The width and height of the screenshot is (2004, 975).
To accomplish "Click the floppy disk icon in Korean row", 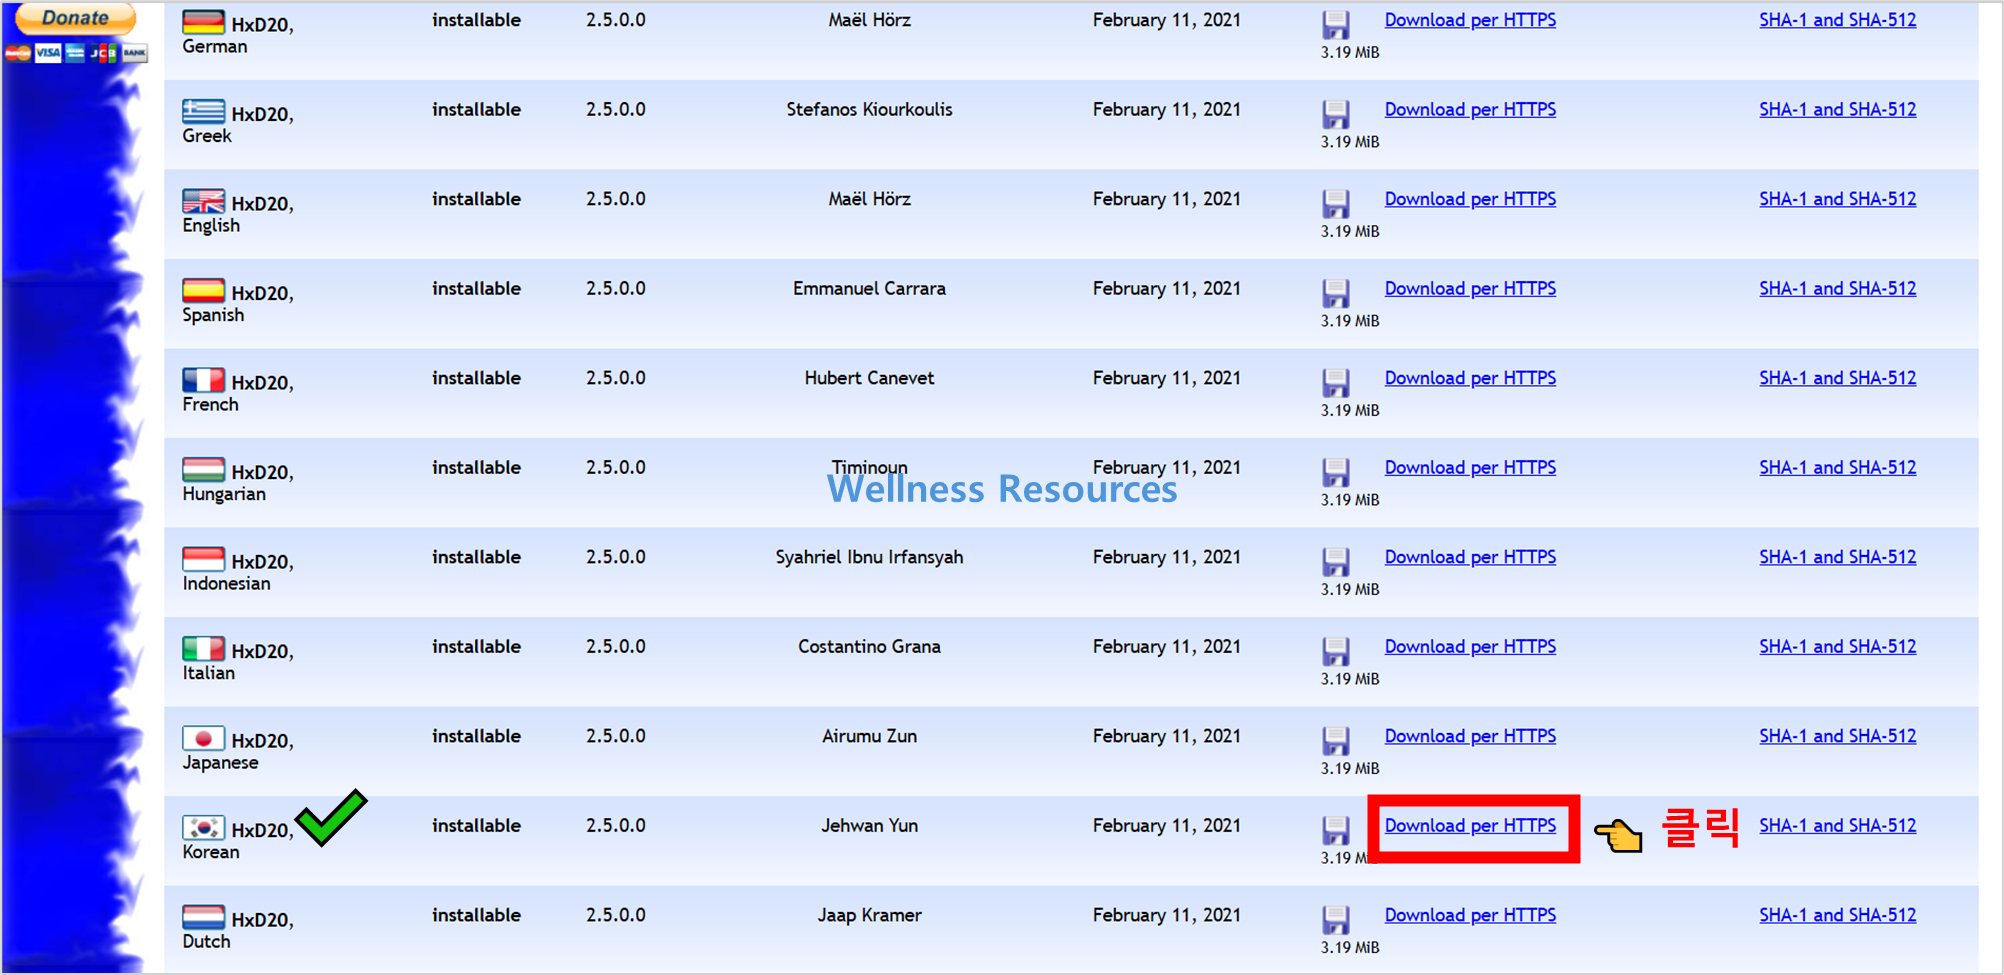I will [x=1336, y=830].
